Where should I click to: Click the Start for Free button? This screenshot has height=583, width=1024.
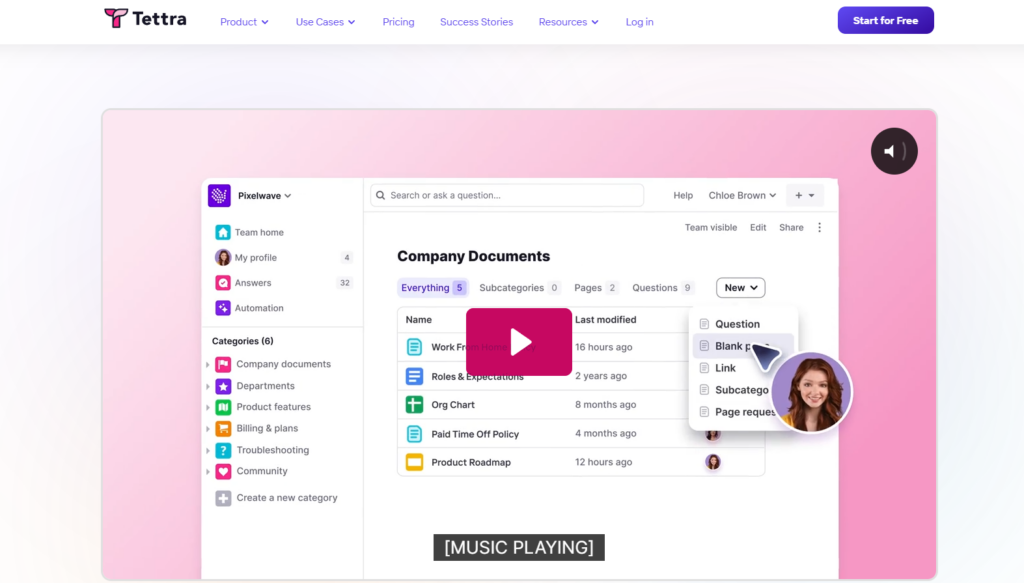coord(885,21)
